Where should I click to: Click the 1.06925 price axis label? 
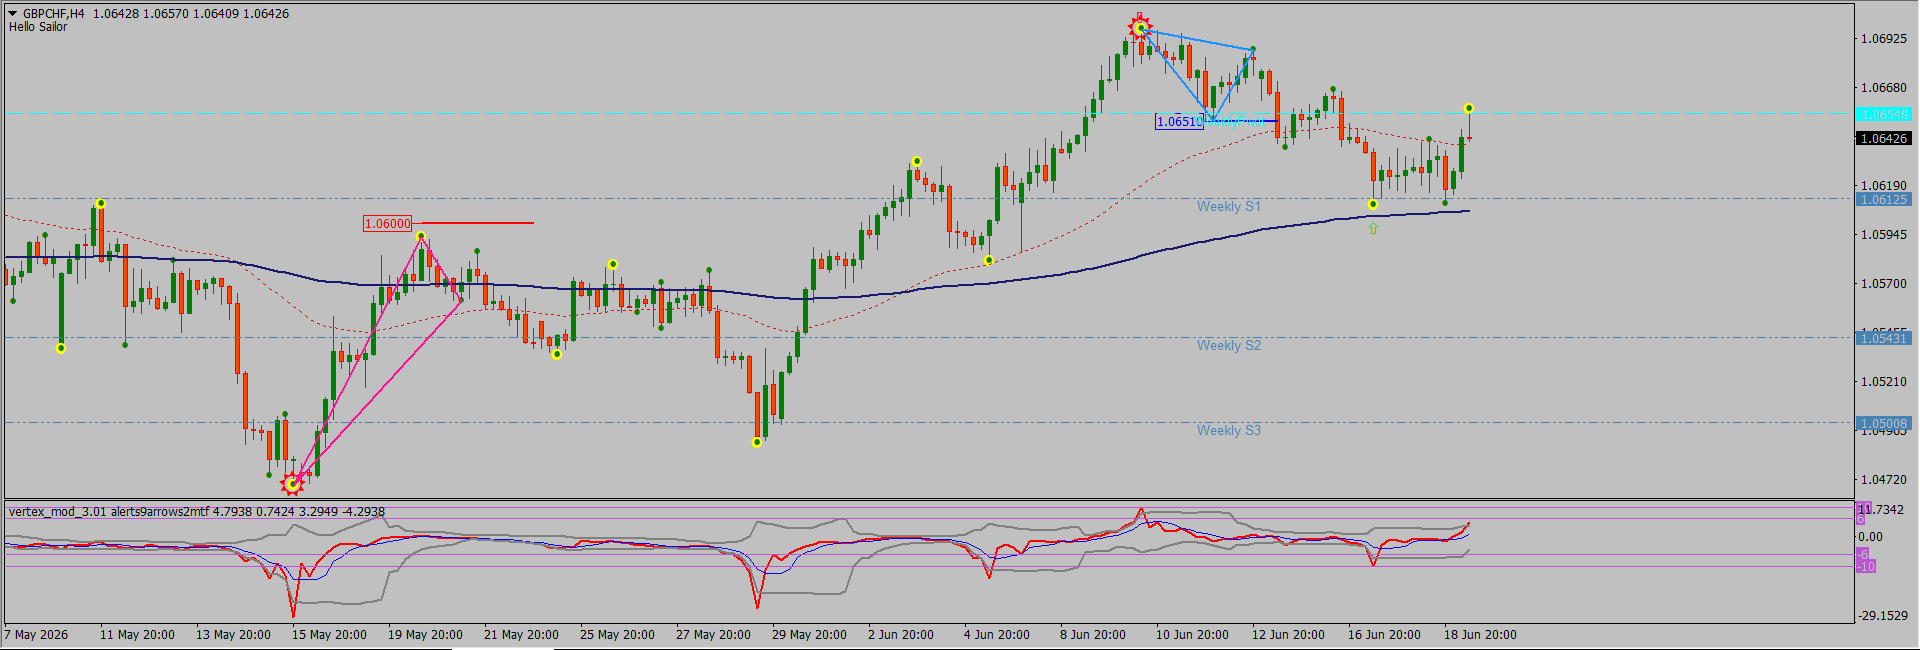pos(1884,39)
